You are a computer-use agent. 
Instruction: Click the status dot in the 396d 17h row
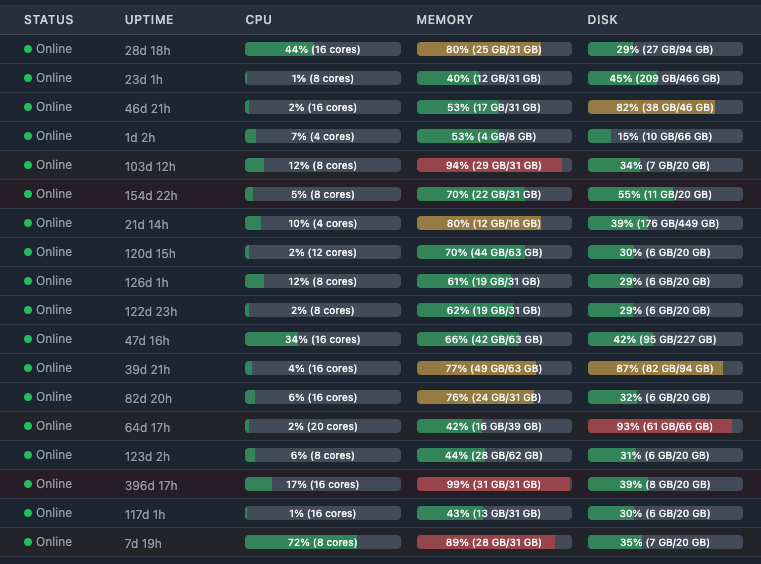coord(28,484)
